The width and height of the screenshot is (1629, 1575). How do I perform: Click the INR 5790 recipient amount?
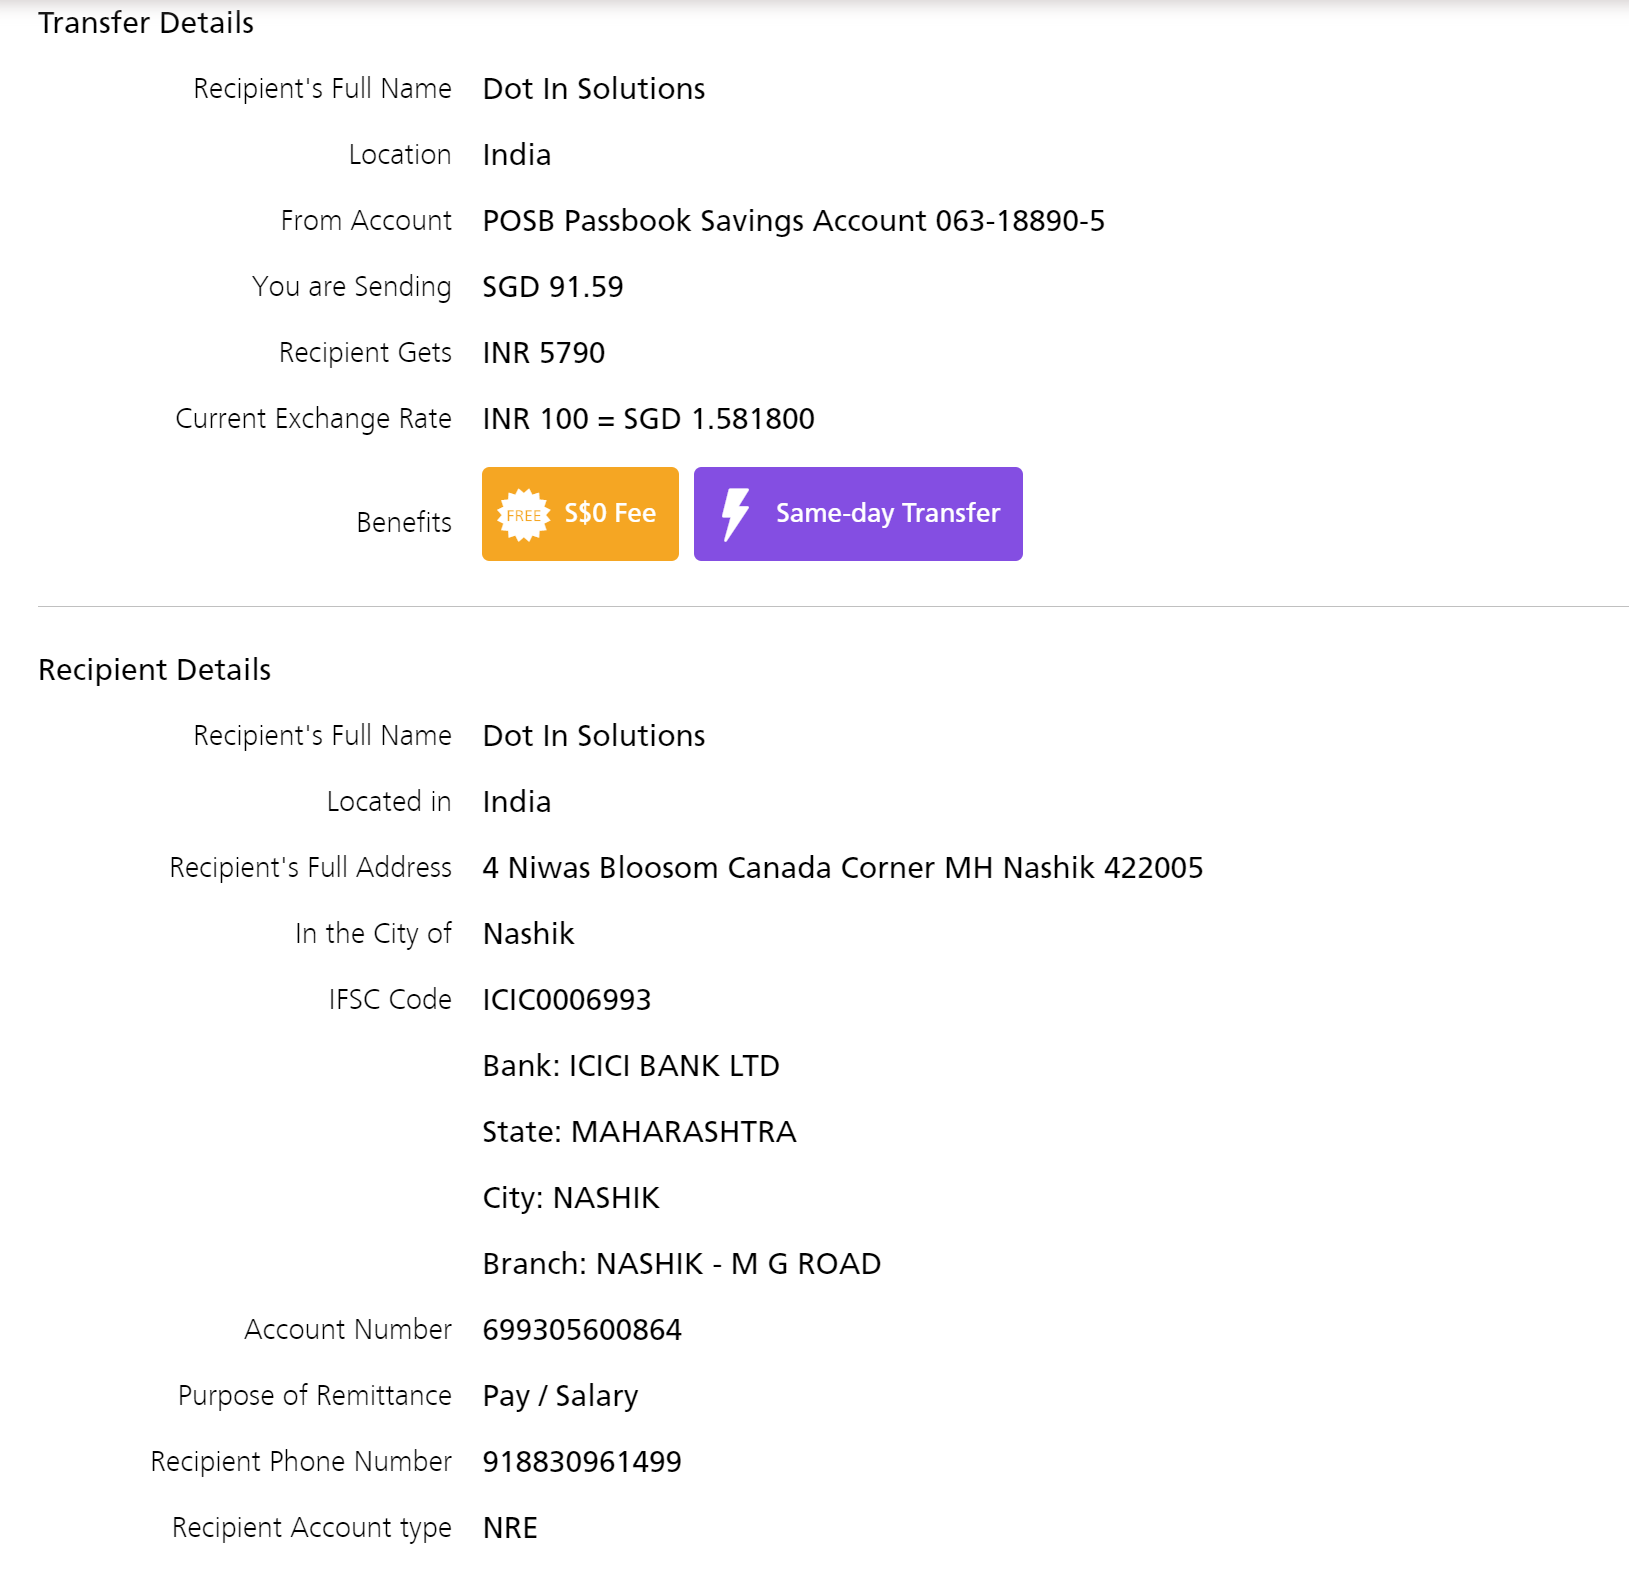543,352
